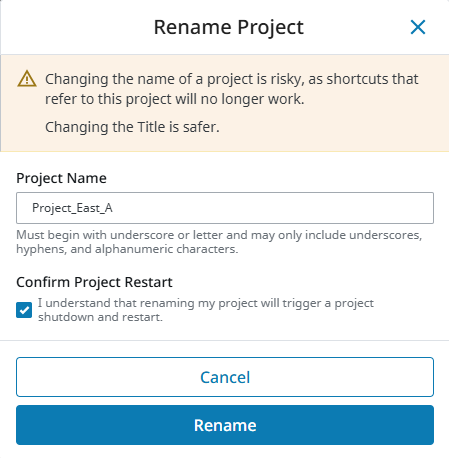Click the 'refer to this project will no longer work' line
449x458 pixels.
175,99
